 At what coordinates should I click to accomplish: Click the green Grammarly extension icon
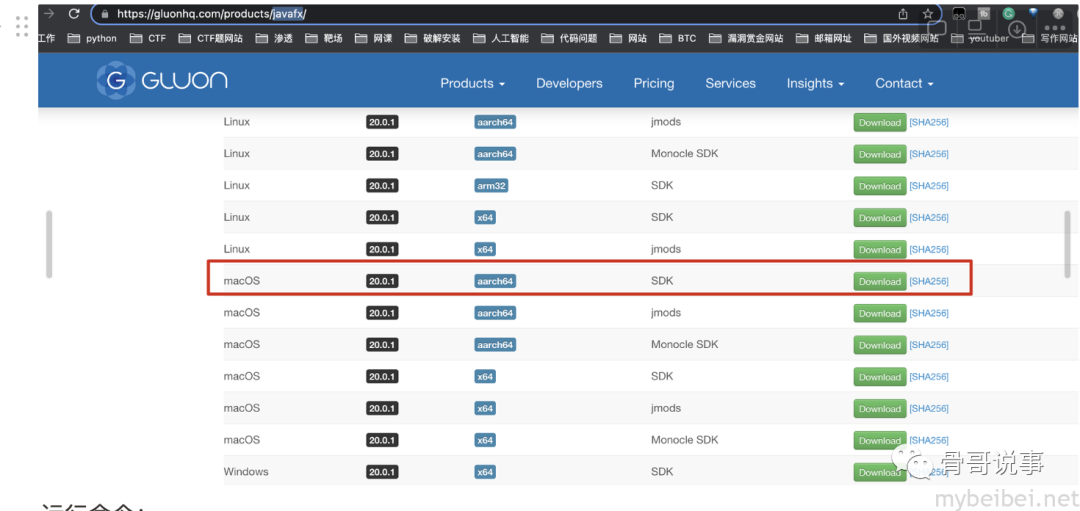pos(1008,13)
